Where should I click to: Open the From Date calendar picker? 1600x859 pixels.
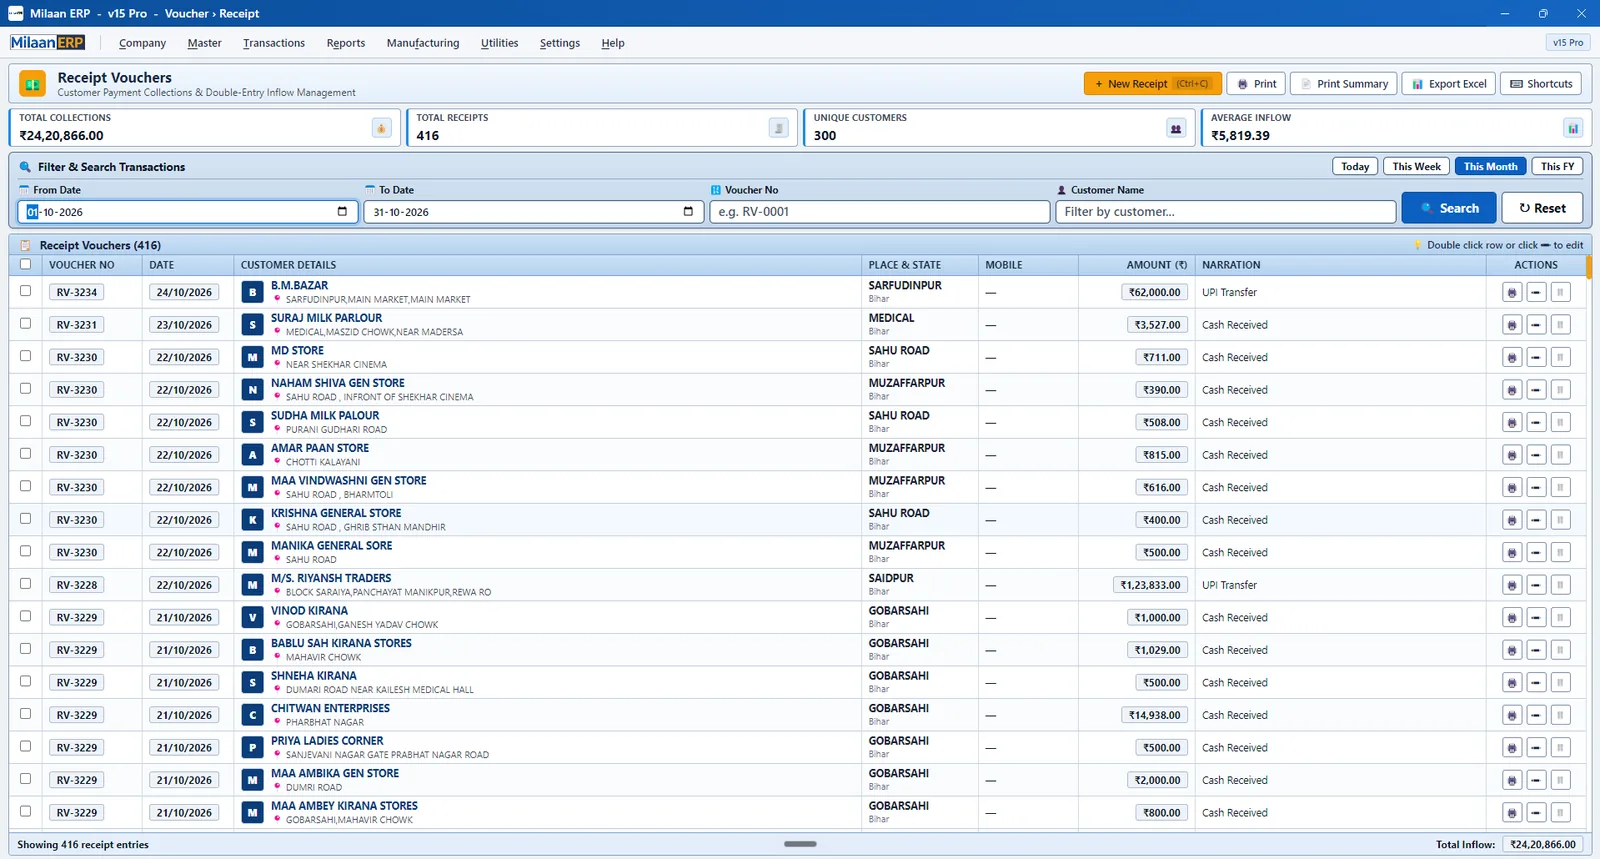pos(342,212)
